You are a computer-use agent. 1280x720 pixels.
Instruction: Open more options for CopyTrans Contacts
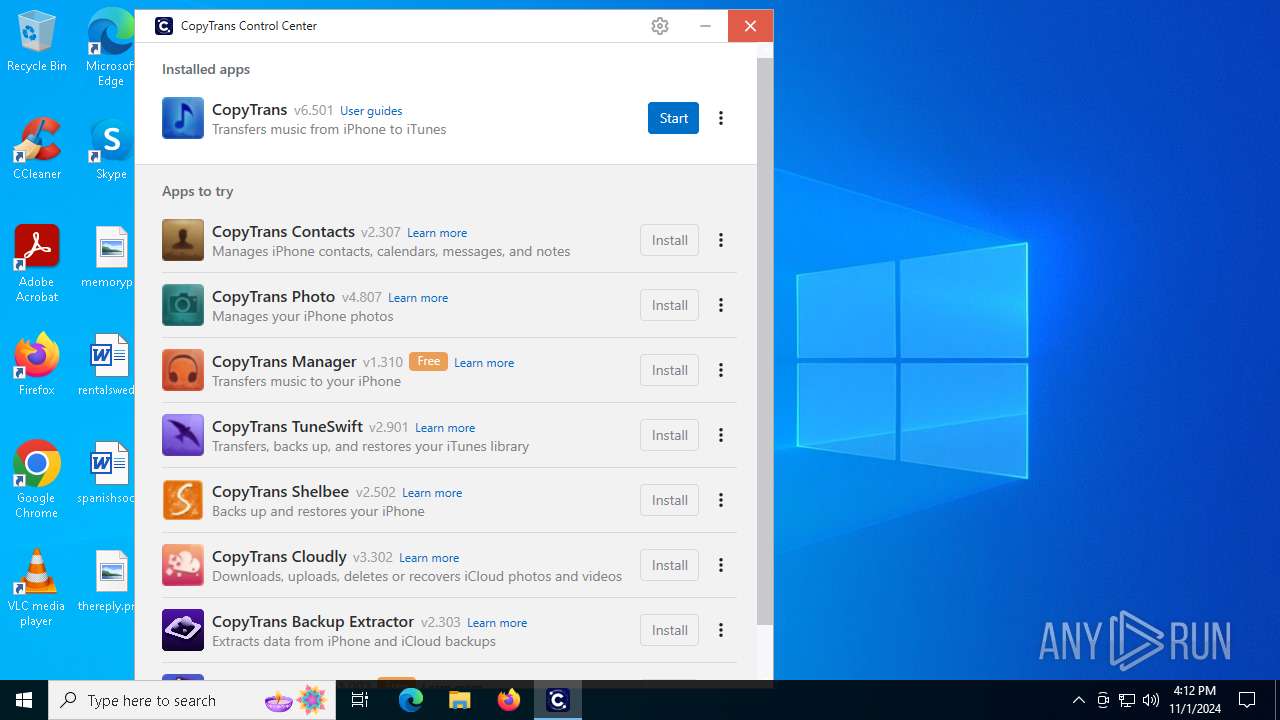[x=721, y=240]
